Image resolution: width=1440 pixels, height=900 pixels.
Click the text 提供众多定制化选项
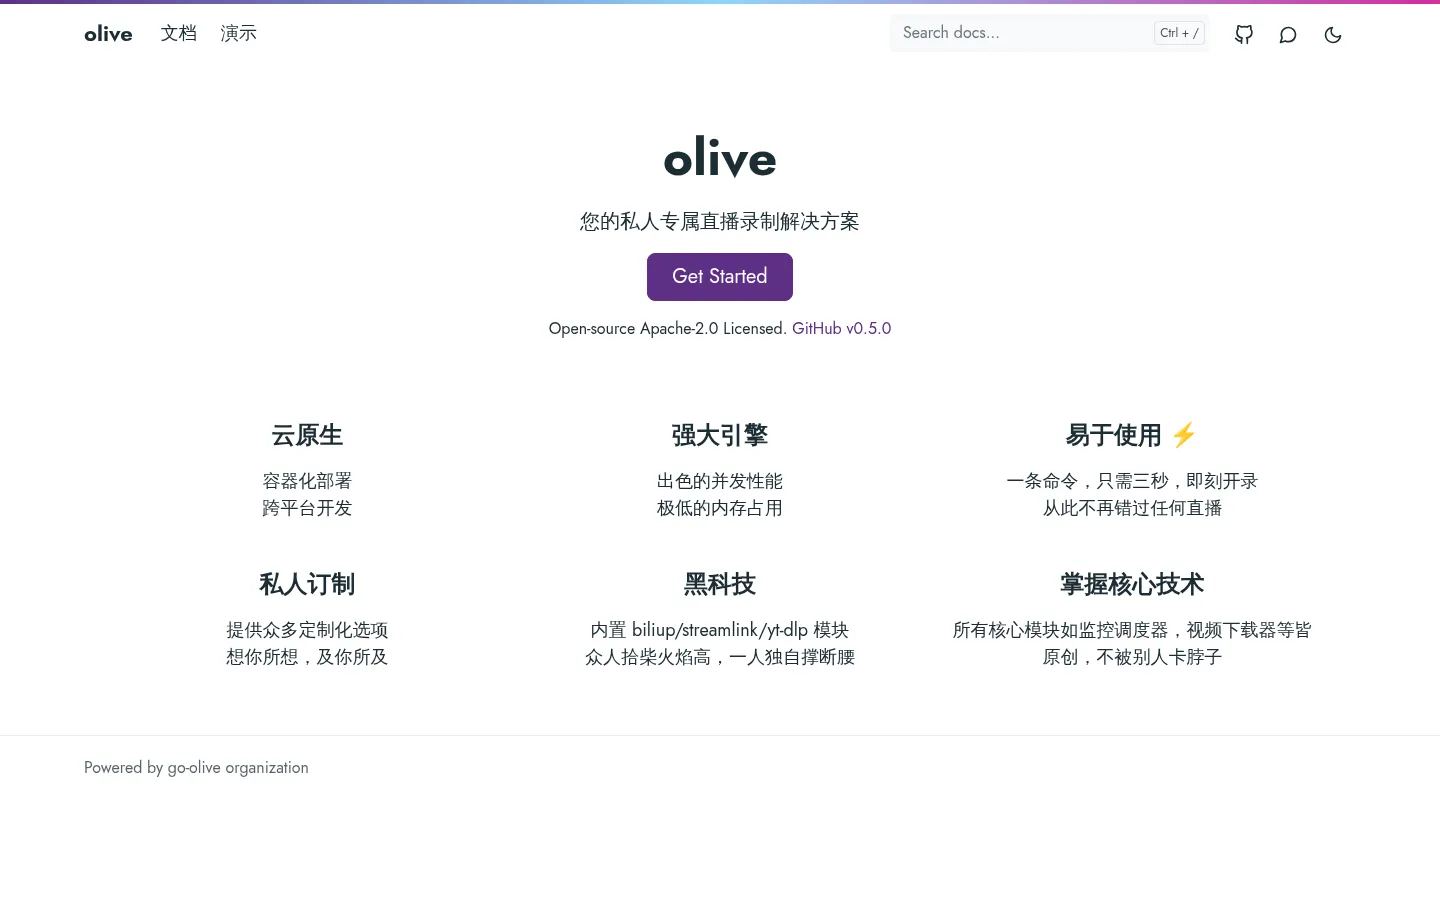pyautogui.click(x=307, y=630)
